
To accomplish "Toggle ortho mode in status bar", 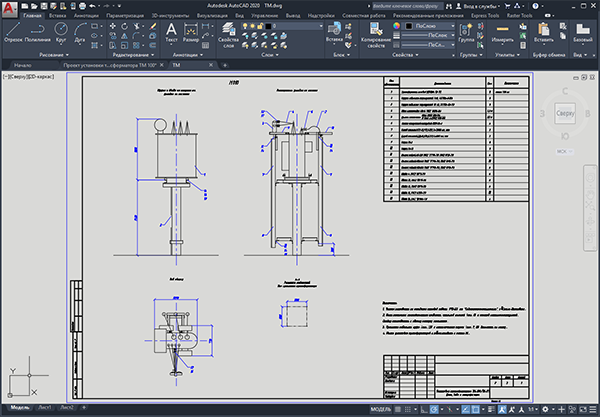I will (x=423, y=409).
